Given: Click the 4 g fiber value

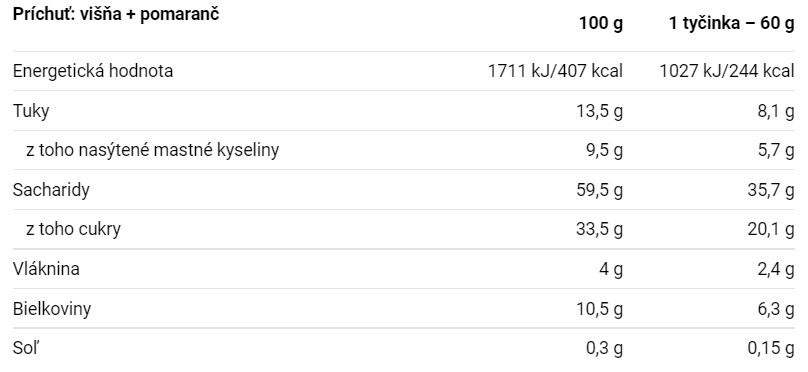Looking at the screenshot, I should [611, 269].
